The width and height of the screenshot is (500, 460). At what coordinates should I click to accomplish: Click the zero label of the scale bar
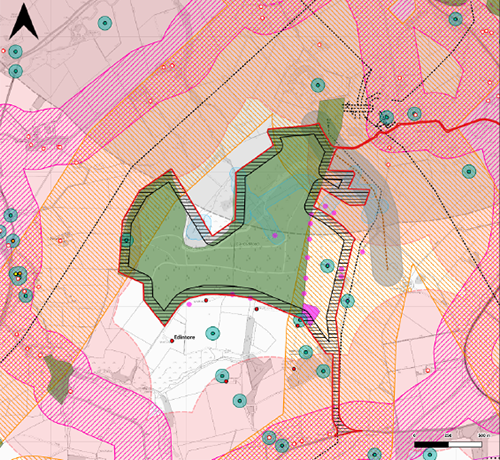point(414,436)
